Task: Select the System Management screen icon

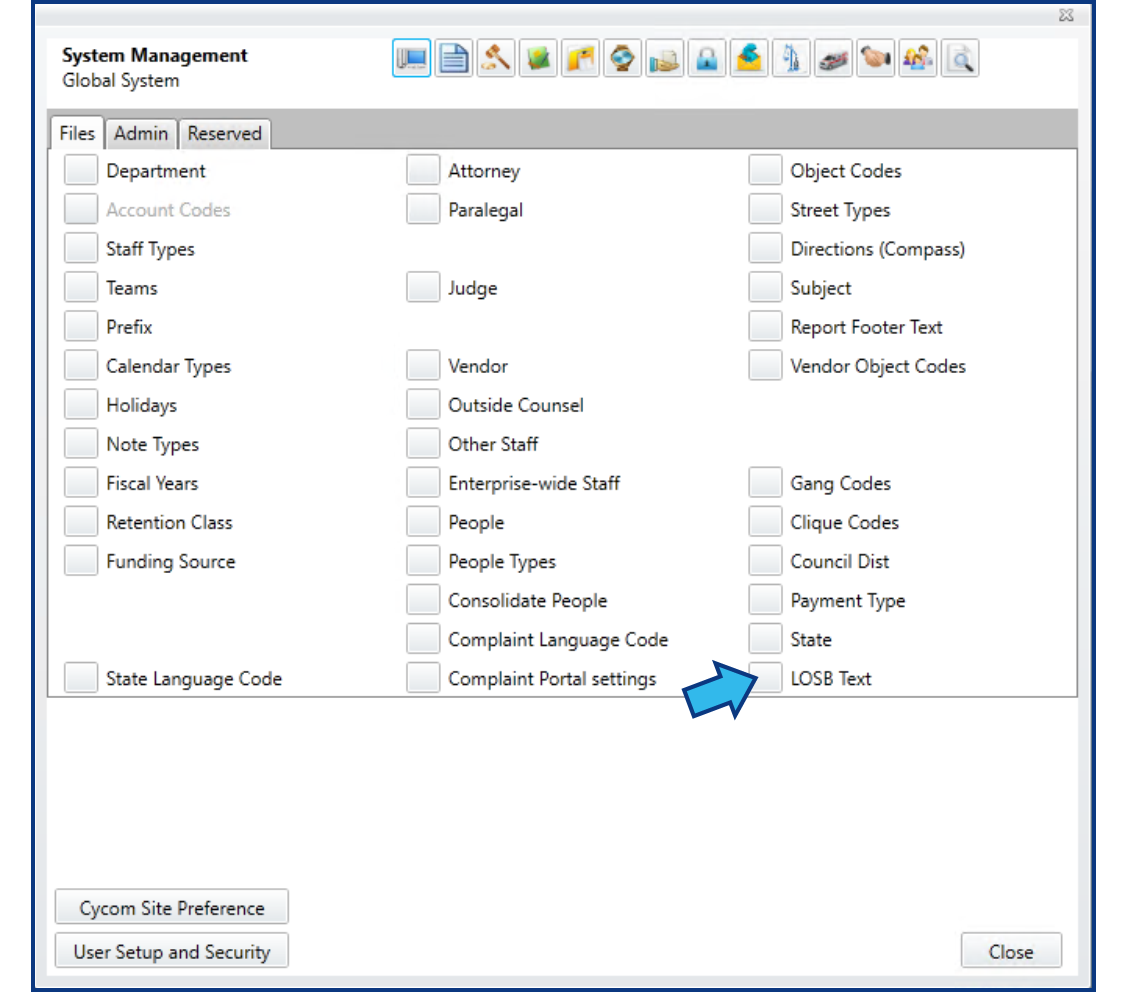Action: click(x=411, y=58)
